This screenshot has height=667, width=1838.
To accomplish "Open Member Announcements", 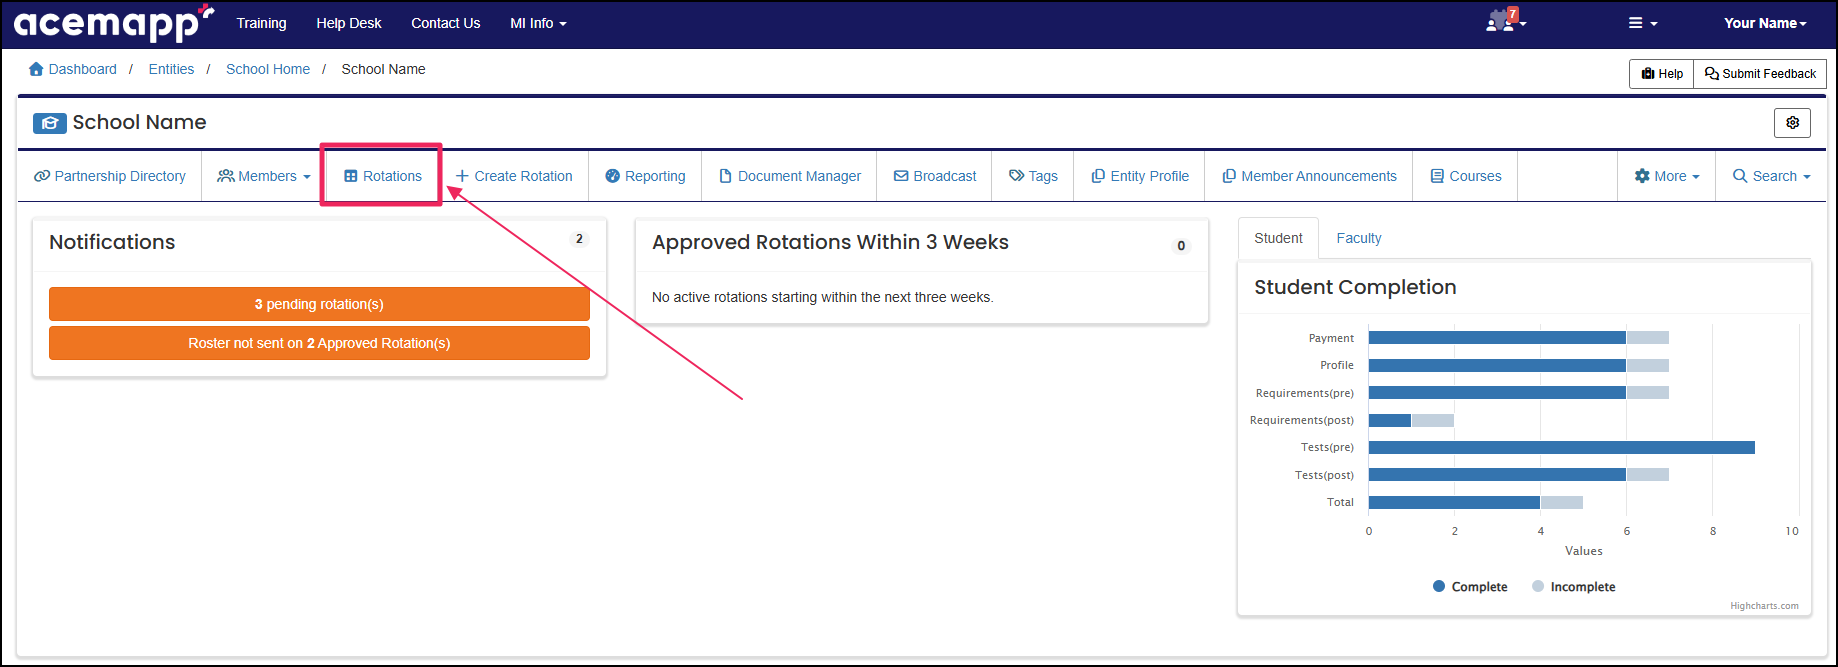I will (x=1309, y=176).
